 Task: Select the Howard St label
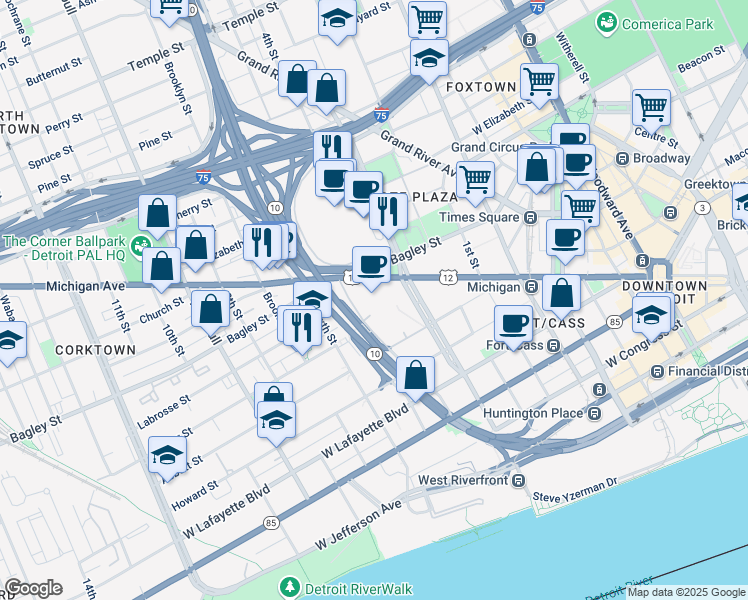195,496
